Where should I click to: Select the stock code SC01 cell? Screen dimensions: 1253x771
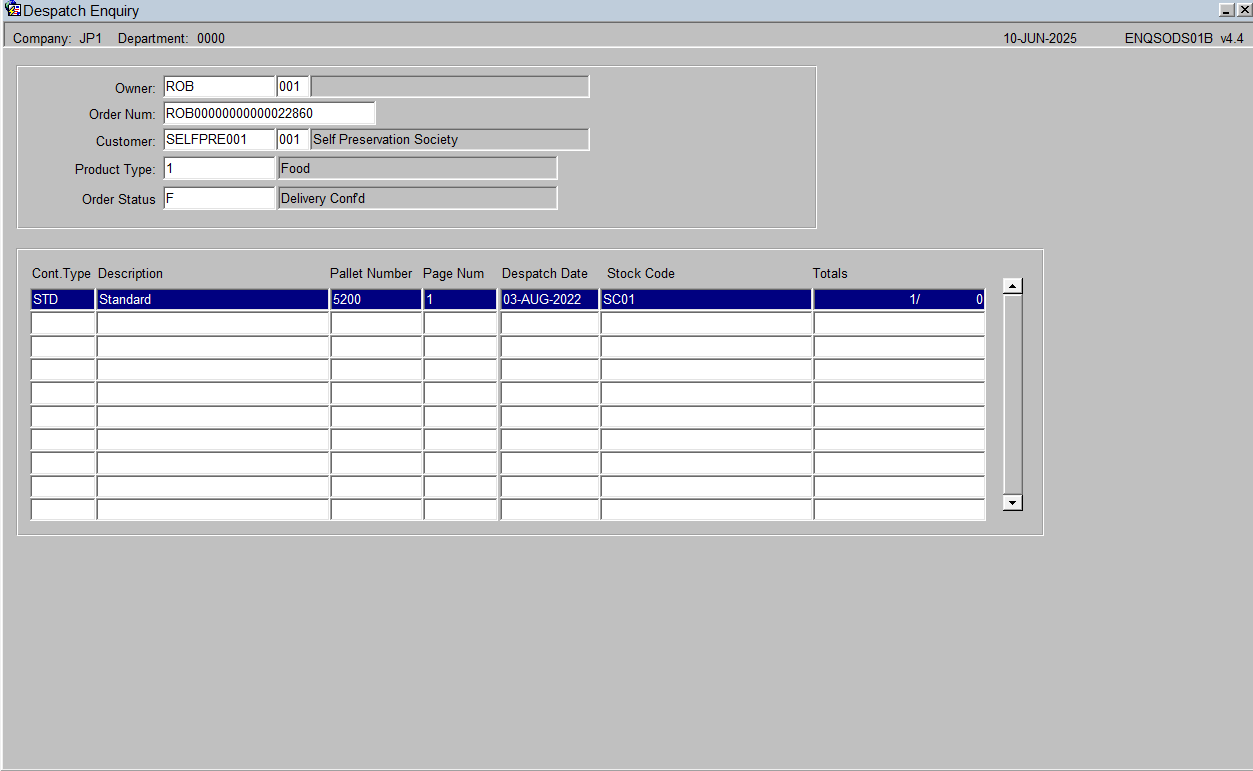[706, 299]
